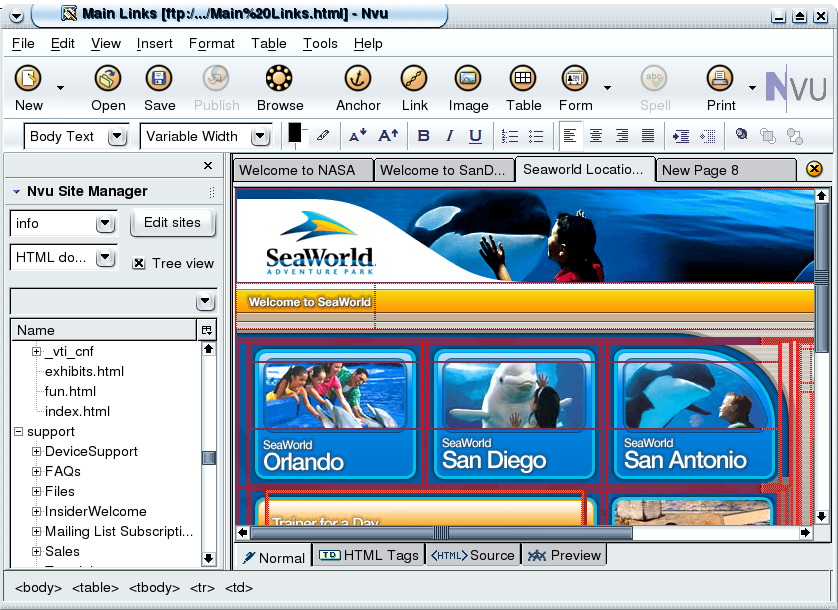Align text to the right
This screenshot has height=610, width=838.
pyautogui.click(x=622, y=136)
